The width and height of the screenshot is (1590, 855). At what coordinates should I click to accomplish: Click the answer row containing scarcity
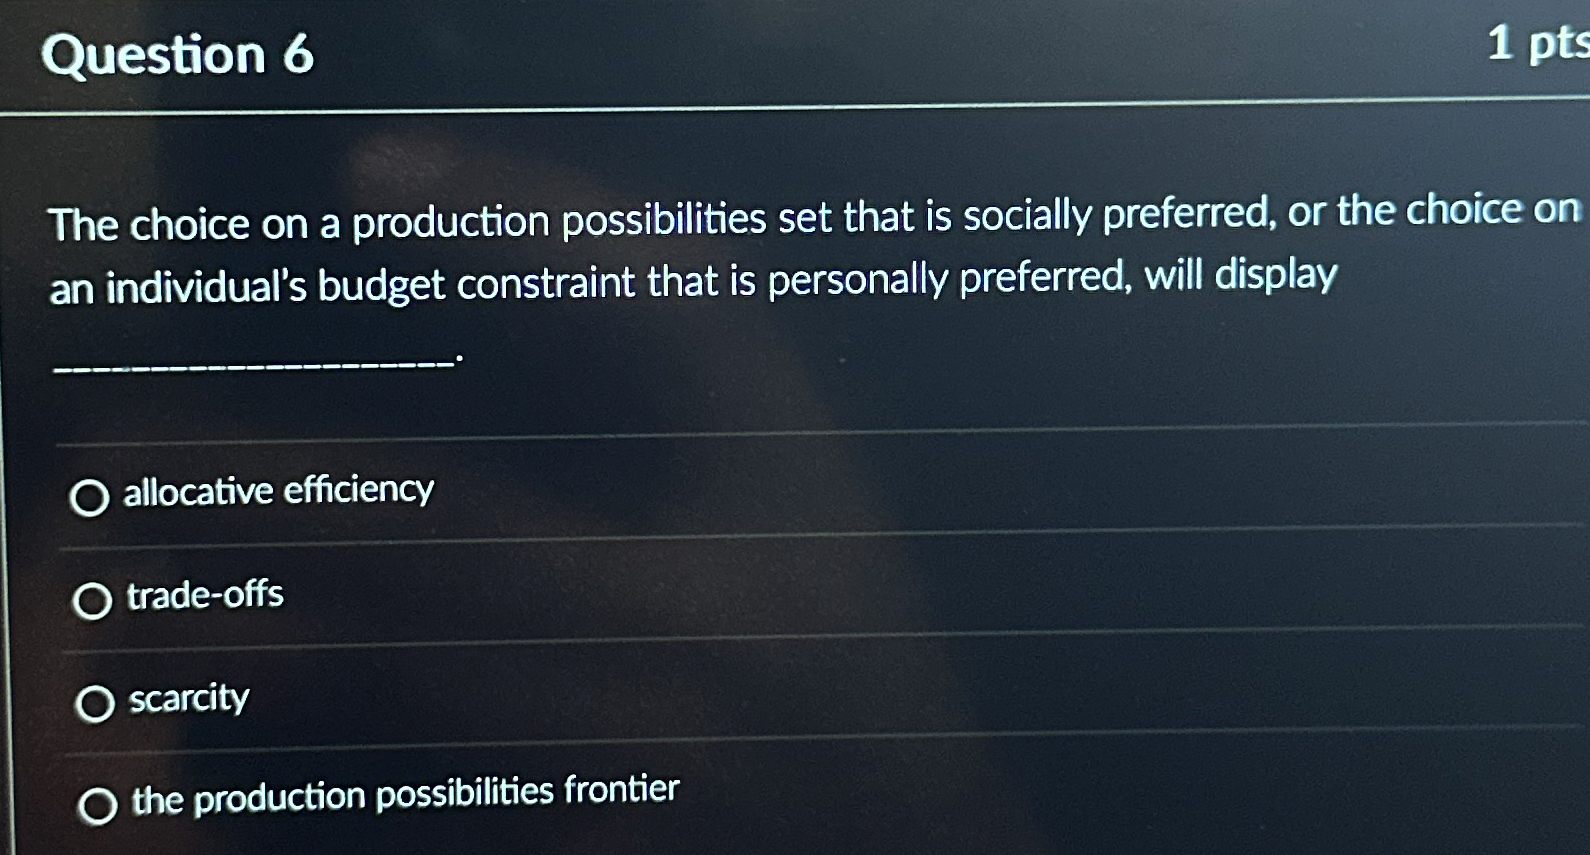pyautogui.click(x=700, y=700)
